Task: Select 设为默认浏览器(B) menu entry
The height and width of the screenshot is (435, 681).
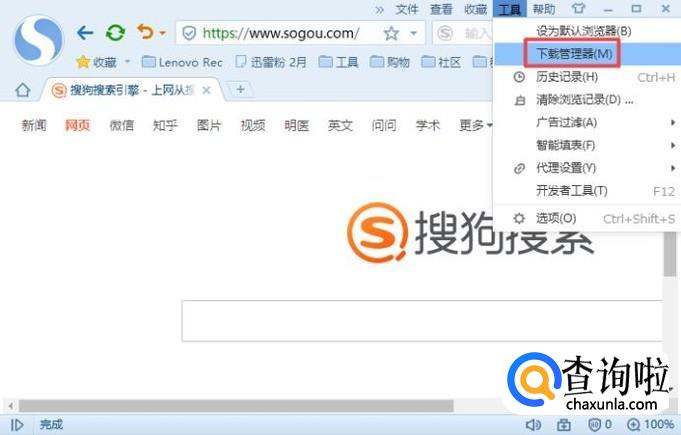Action: (586, 31)
